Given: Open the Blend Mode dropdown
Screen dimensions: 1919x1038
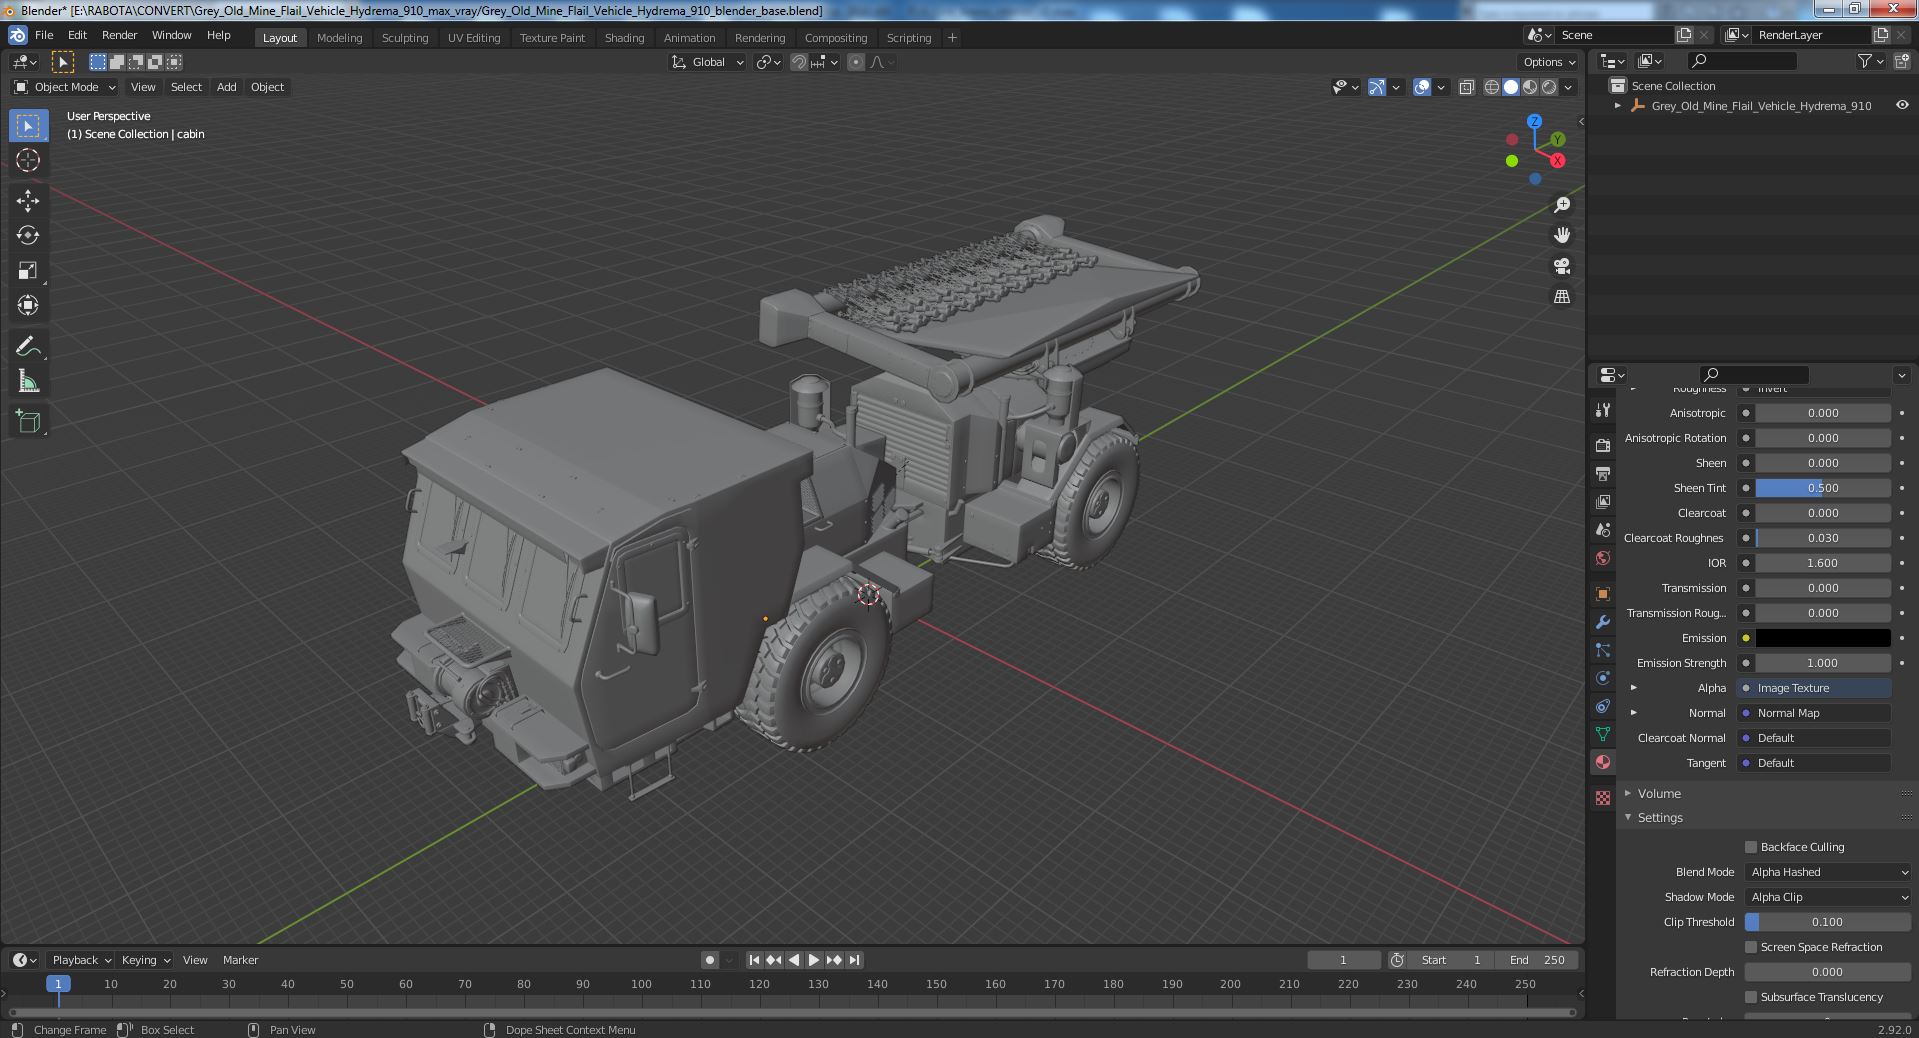Looking at the screenshot, I should coord(1828,872).
